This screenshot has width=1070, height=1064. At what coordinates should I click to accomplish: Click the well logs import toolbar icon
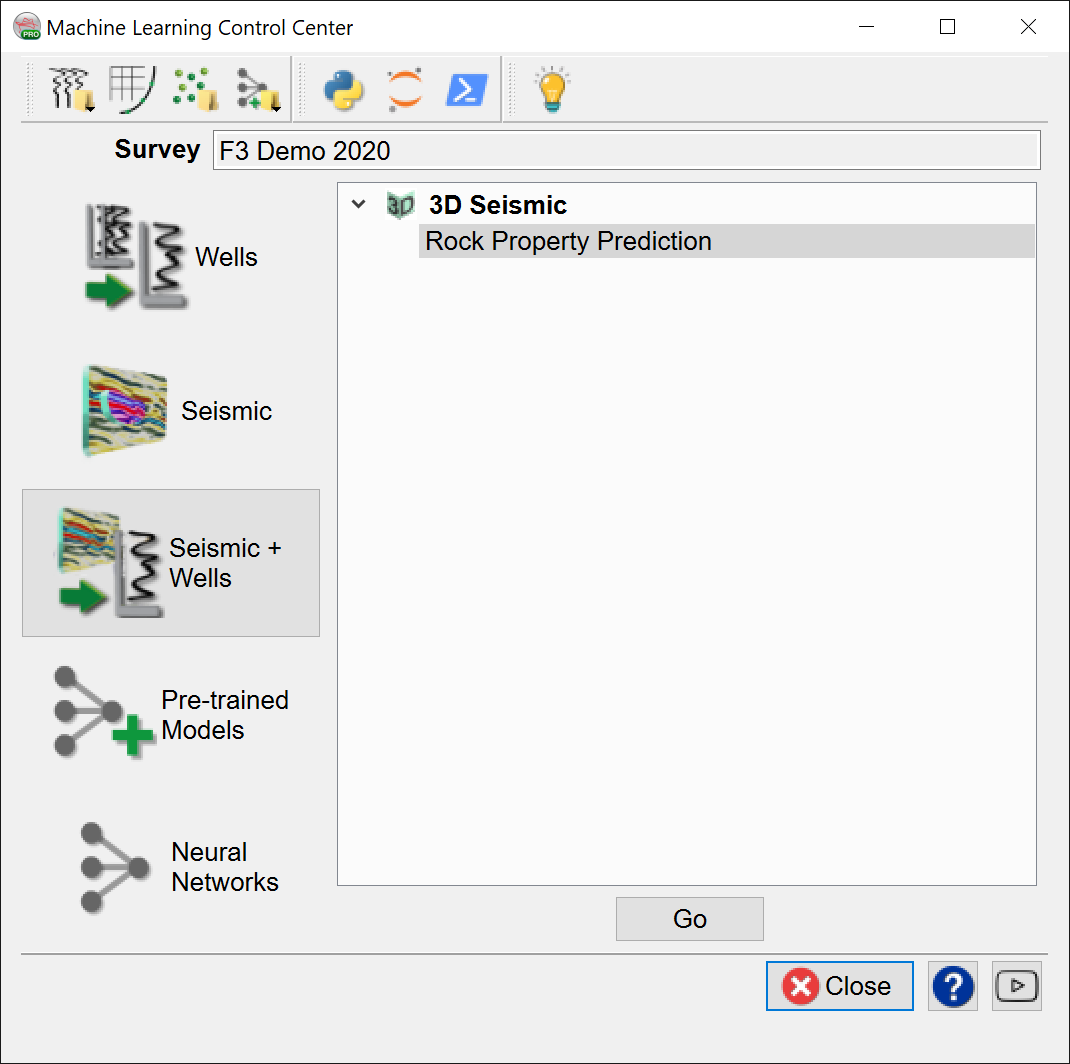pos(72,90)
